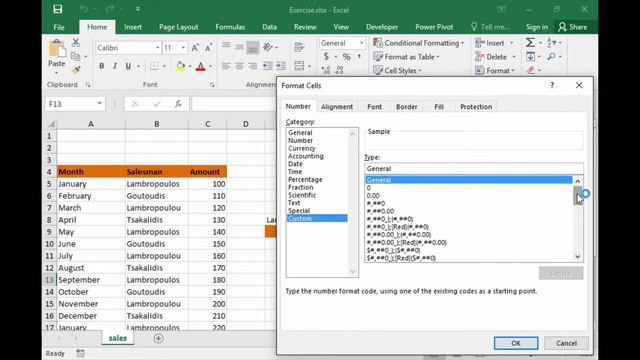Select the sales sheet tab
This screenshot has height=360, width=640.
click(x=118, y=338)
